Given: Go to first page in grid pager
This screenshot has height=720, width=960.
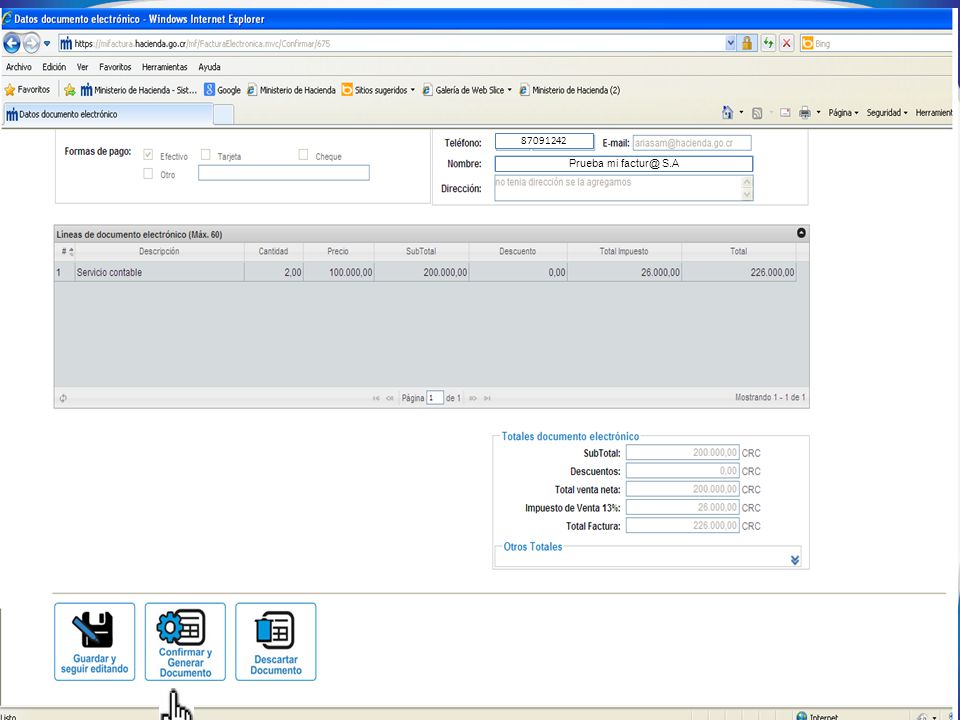Looking at the screenshot, I should coord(376,398).
